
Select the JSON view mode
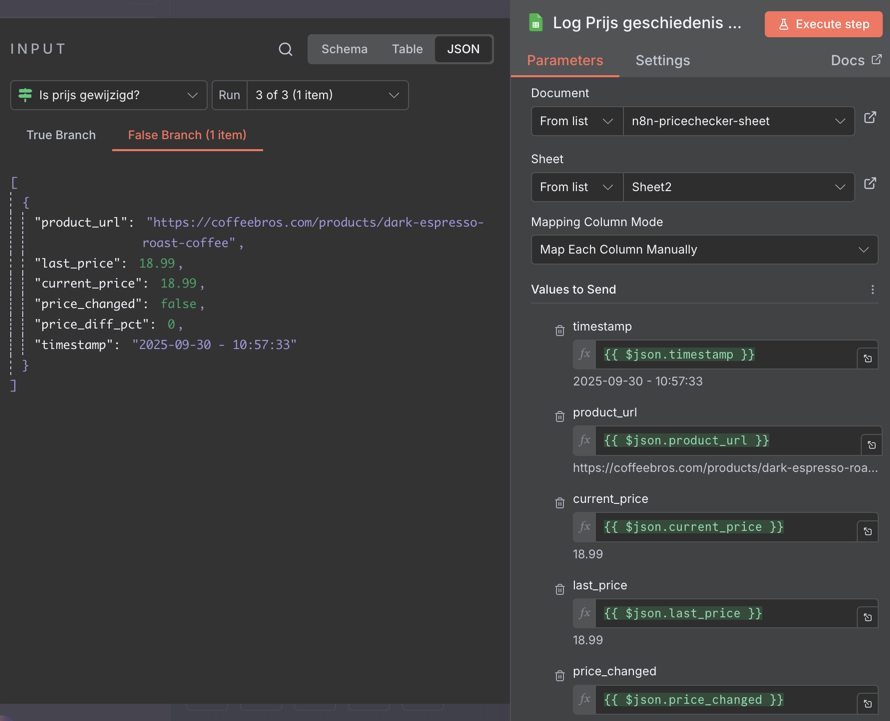(x=463, y=49)
